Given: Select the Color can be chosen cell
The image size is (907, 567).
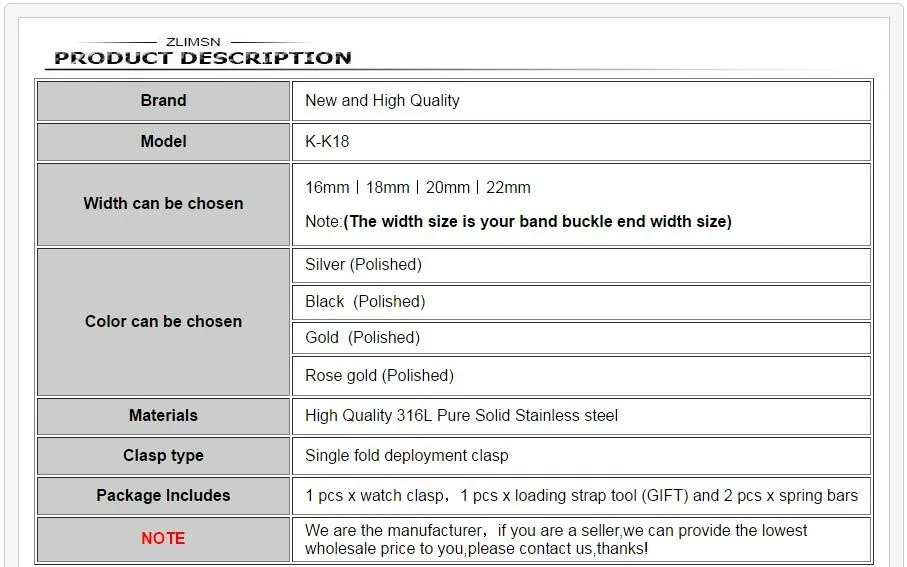Looking at the screenshot, I should pyautogui.click(x=163, y=322).
